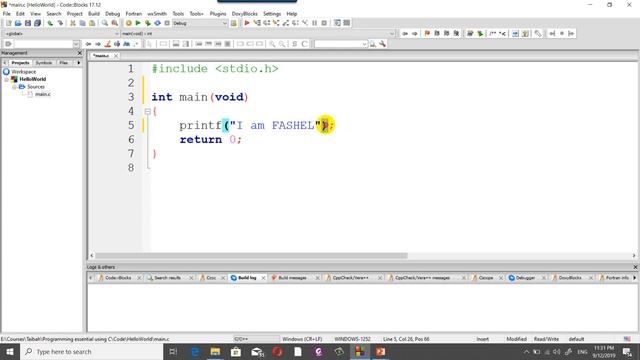Close the main.c editor tab
The height and width of the screenshot is (360, 640).
click(x=116, y=56)
